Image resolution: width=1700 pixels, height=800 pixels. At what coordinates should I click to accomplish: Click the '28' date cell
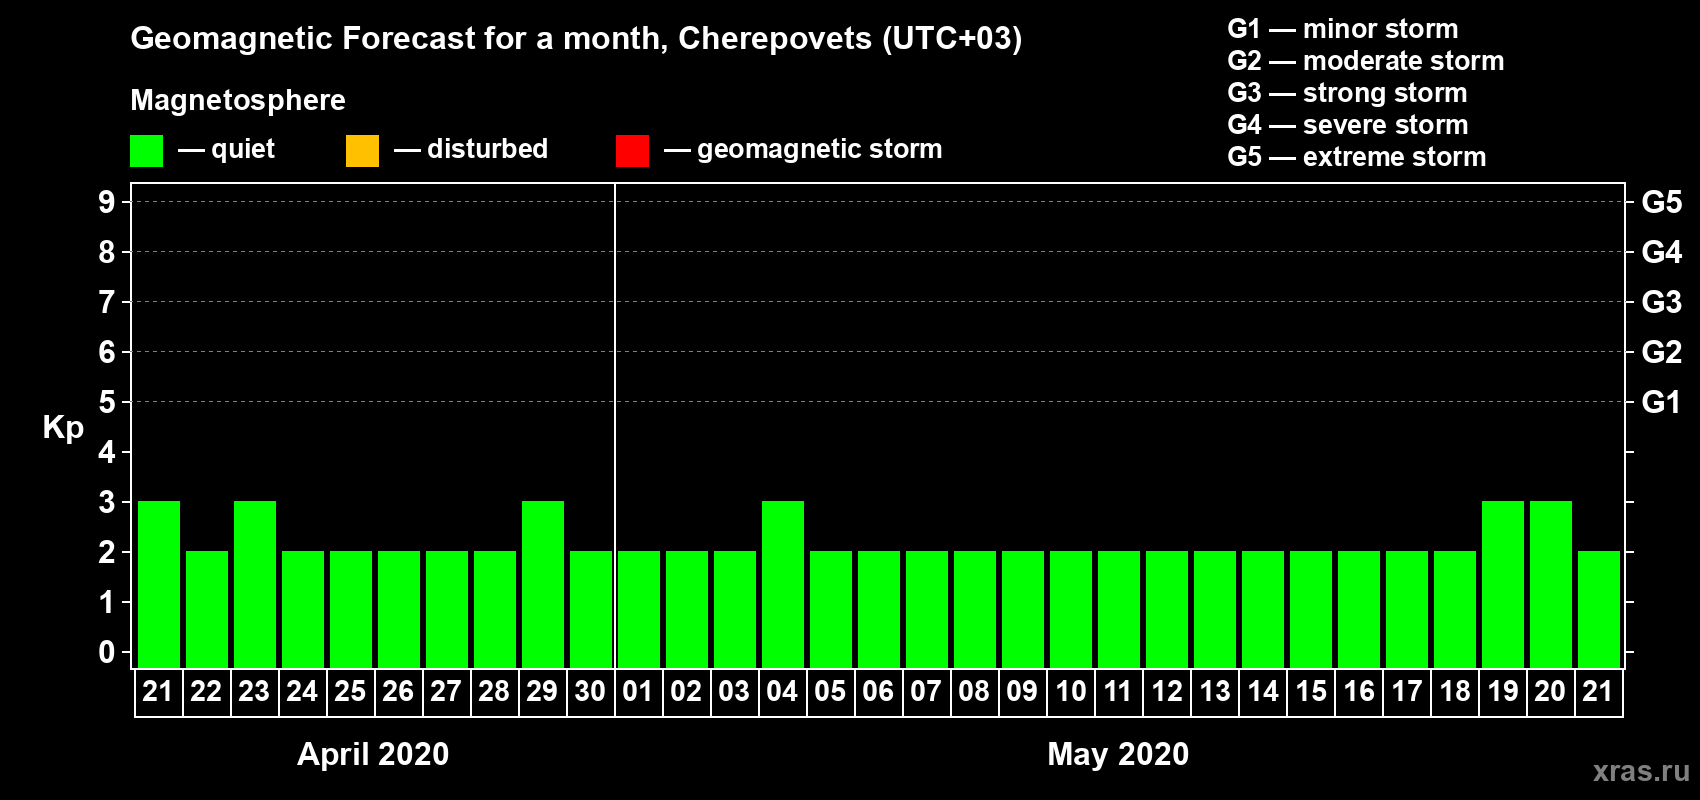pyautogui.click(x=495, y=692)
